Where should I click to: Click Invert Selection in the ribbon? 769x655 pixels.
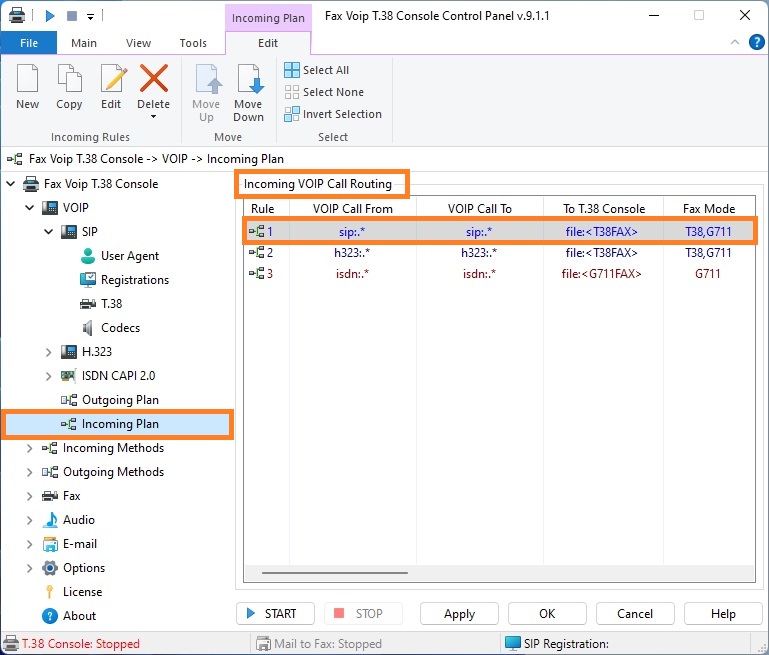coord(333,114)
